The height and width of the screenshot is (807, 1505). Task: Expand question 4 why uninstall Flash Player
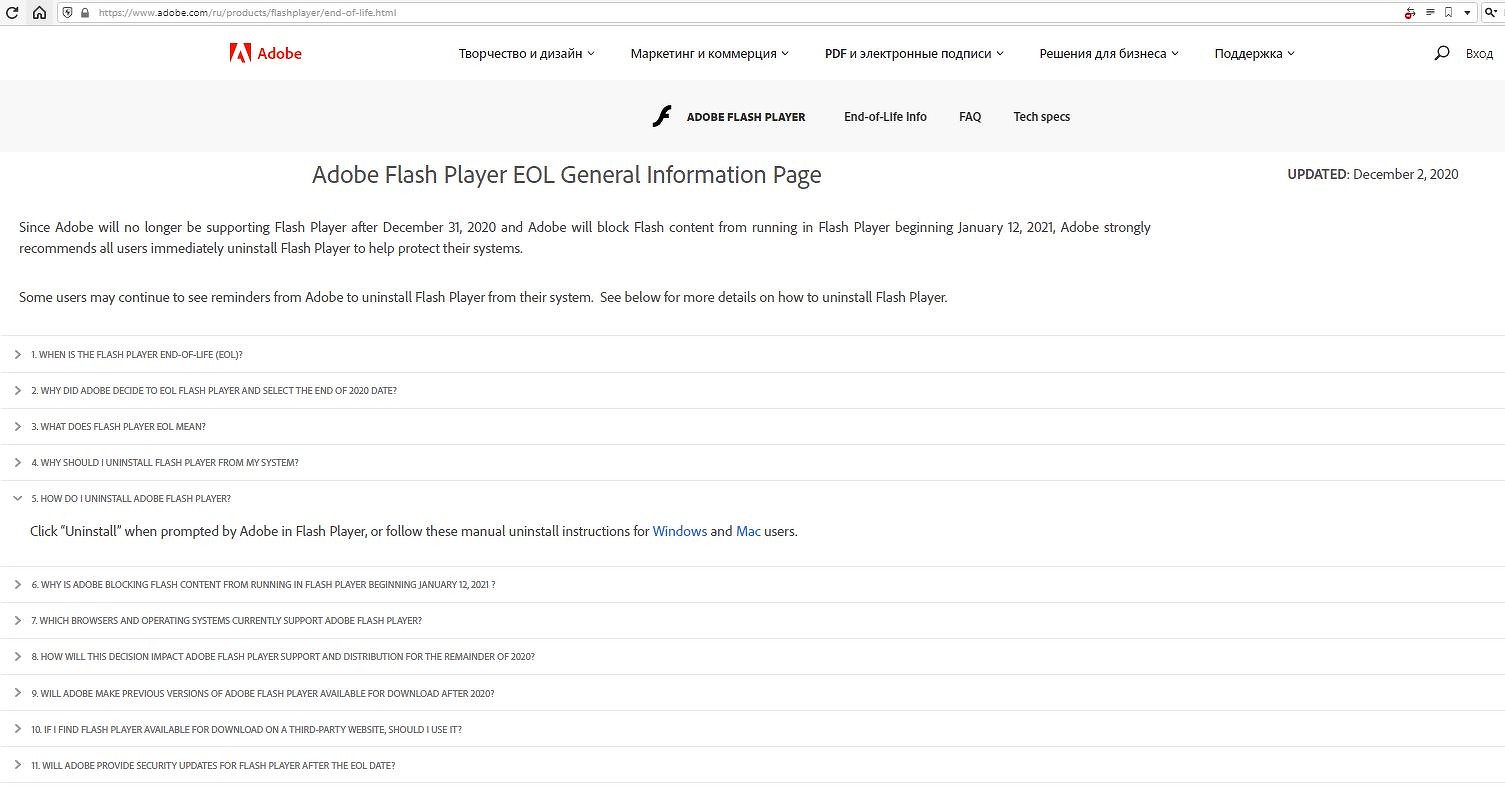752,462
